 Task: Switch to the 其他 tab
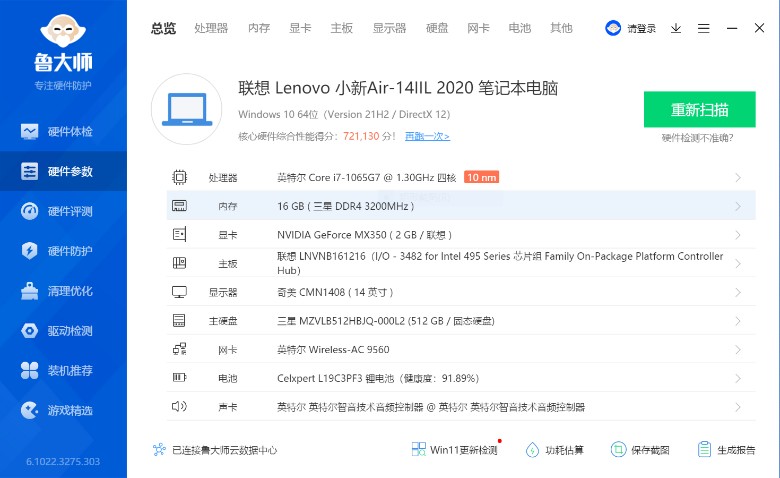point(561,28)
